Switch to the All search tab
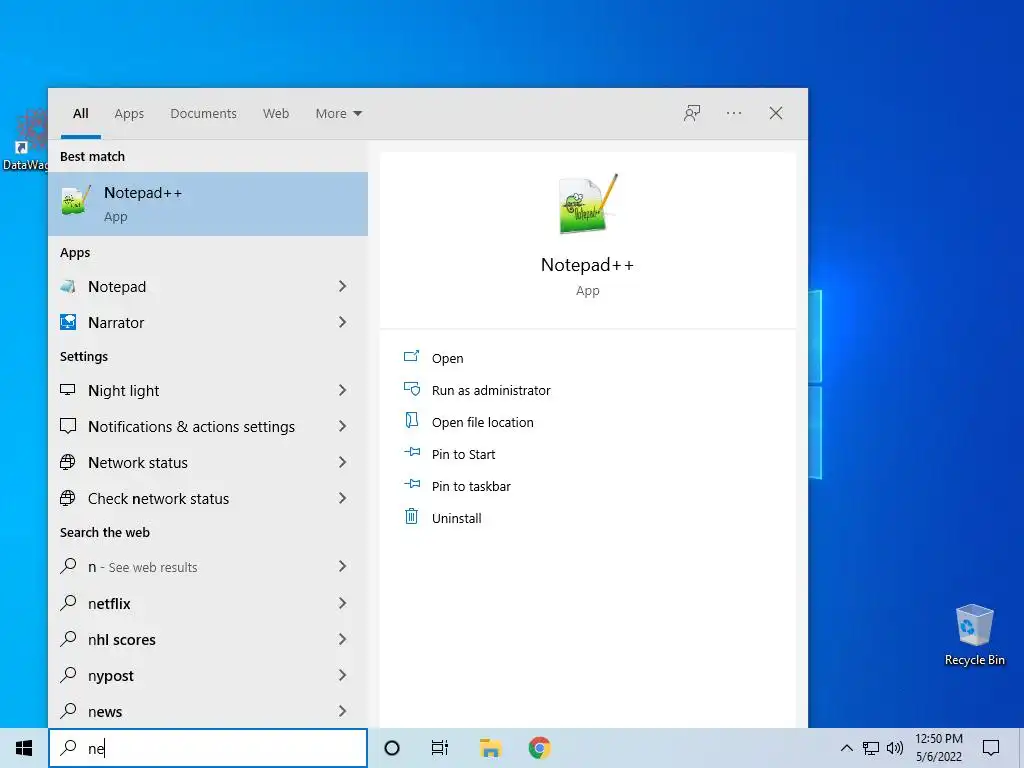The height and width of the screenshot is (768, 1024). click(x=80, y=114)
